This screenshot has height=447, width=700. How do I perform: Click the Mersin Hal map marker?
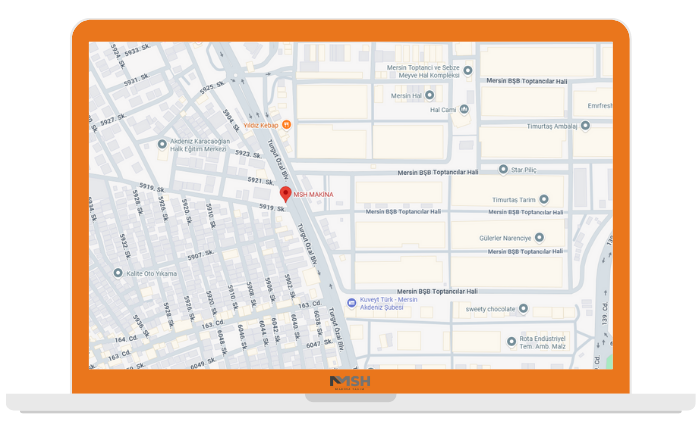430,95
